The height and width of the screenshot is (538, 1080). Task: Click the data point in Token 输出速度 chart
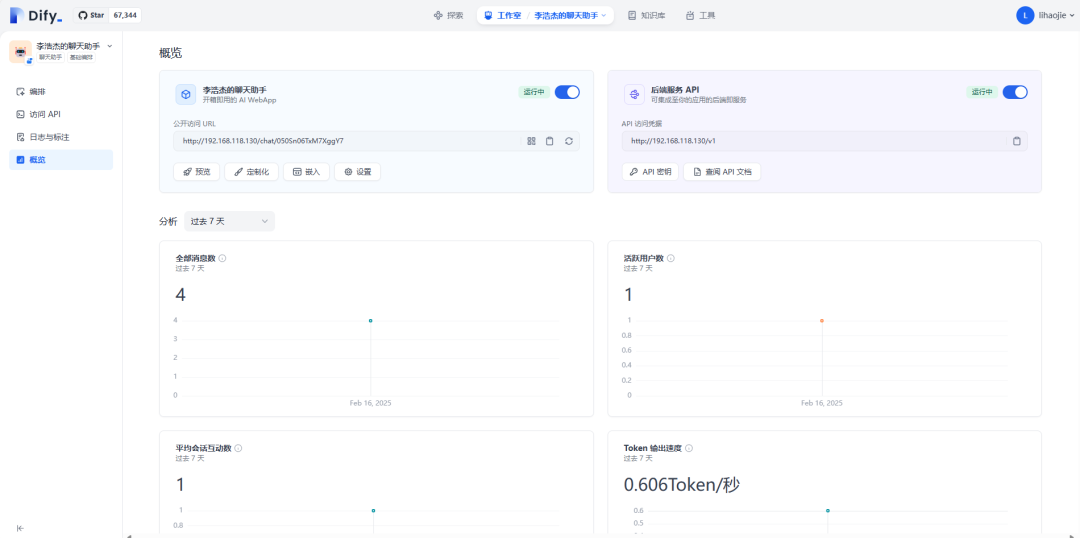click(x=827, y=510)
